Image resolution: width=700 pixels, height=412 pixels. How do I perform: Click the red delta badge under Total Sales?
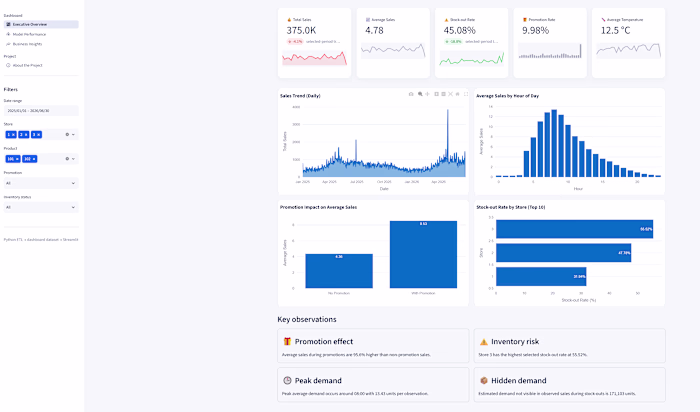295,42
